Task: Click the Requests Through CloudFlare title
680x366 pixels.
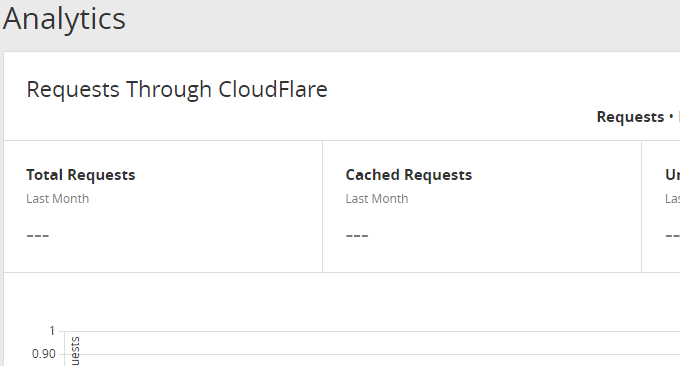Action: coord(177,90)
